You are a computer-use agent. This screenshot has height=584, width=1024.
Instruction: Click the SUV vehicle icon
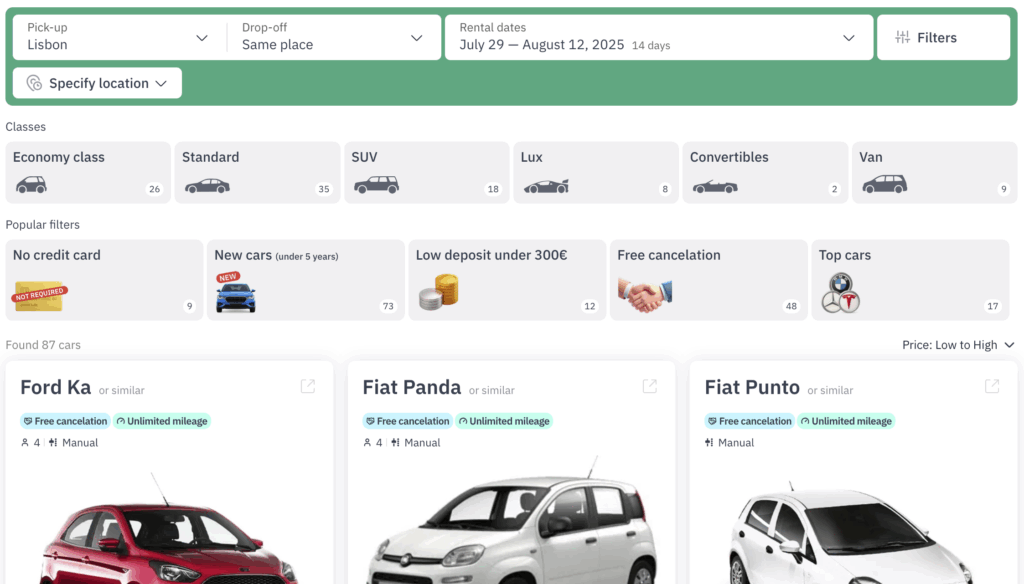(x=376, y=185)
